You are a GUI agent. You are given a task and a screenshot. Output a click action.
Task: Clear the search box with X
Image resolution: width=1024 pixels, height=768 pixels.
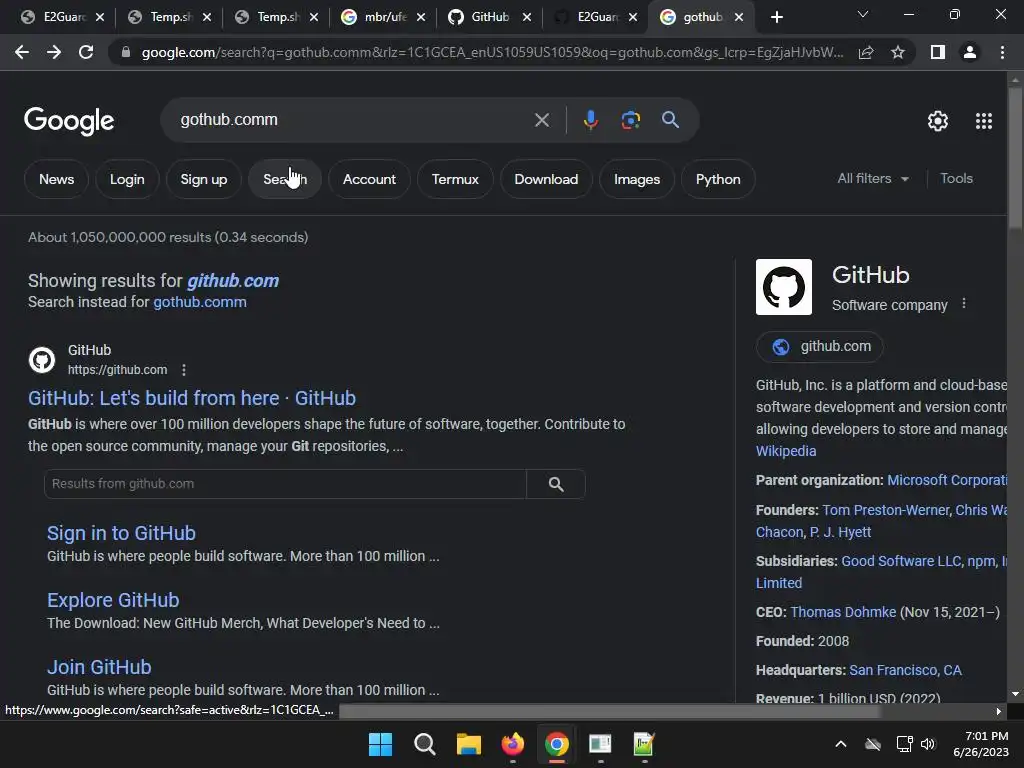(541, 120)
